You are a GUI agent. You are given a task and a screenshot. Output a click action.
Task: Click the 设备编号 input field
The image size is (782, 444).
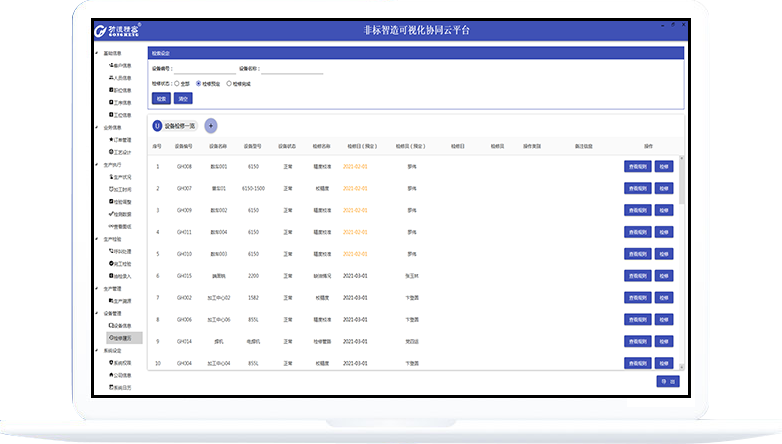point(203,69)
